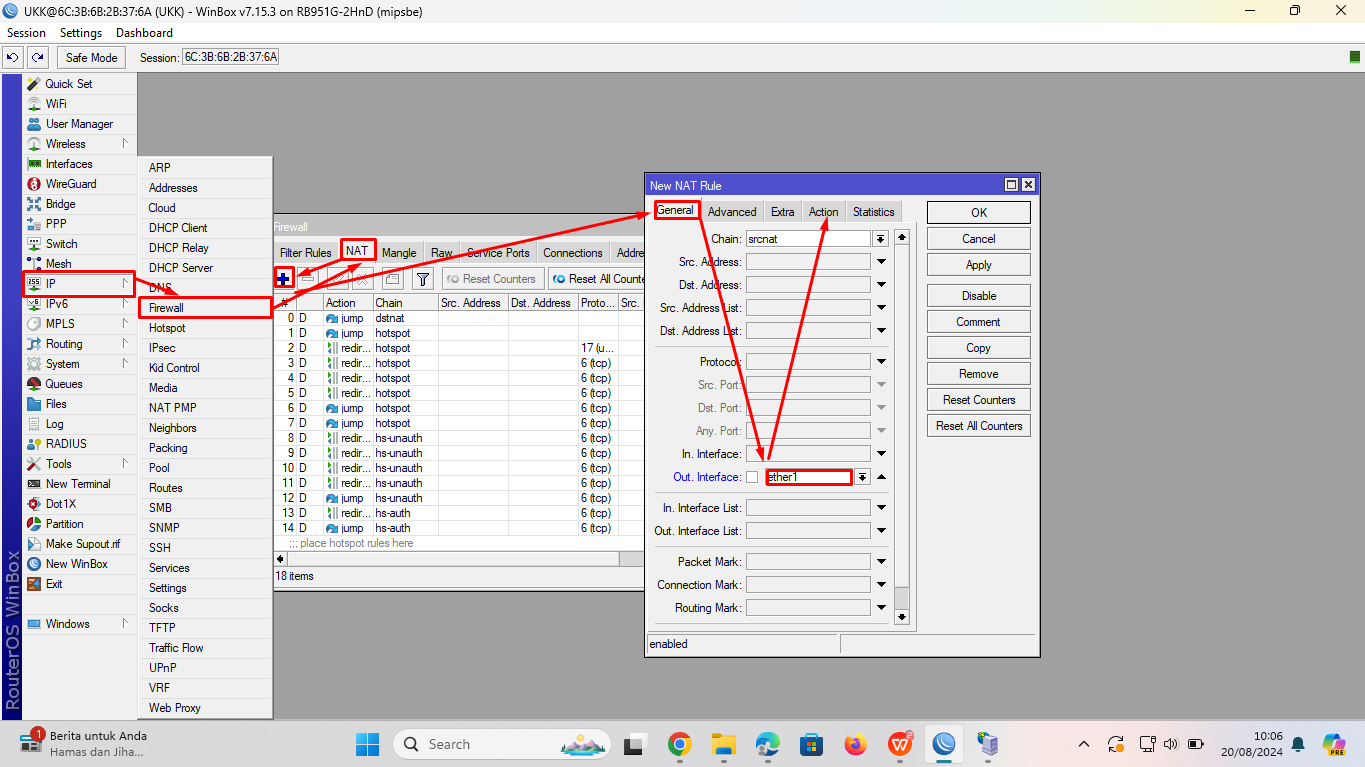Click the WireGuard red icon

point(34,184)
